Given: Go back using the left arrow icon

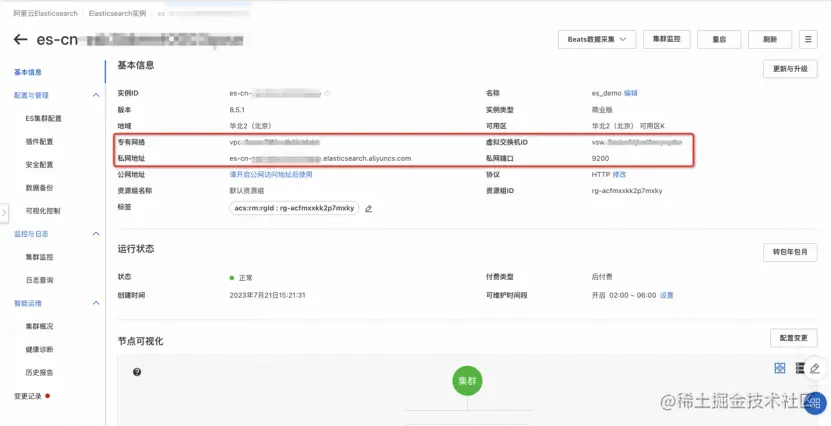Looking at the screenshot, I should pyautogui.click(x=20, y=39).
